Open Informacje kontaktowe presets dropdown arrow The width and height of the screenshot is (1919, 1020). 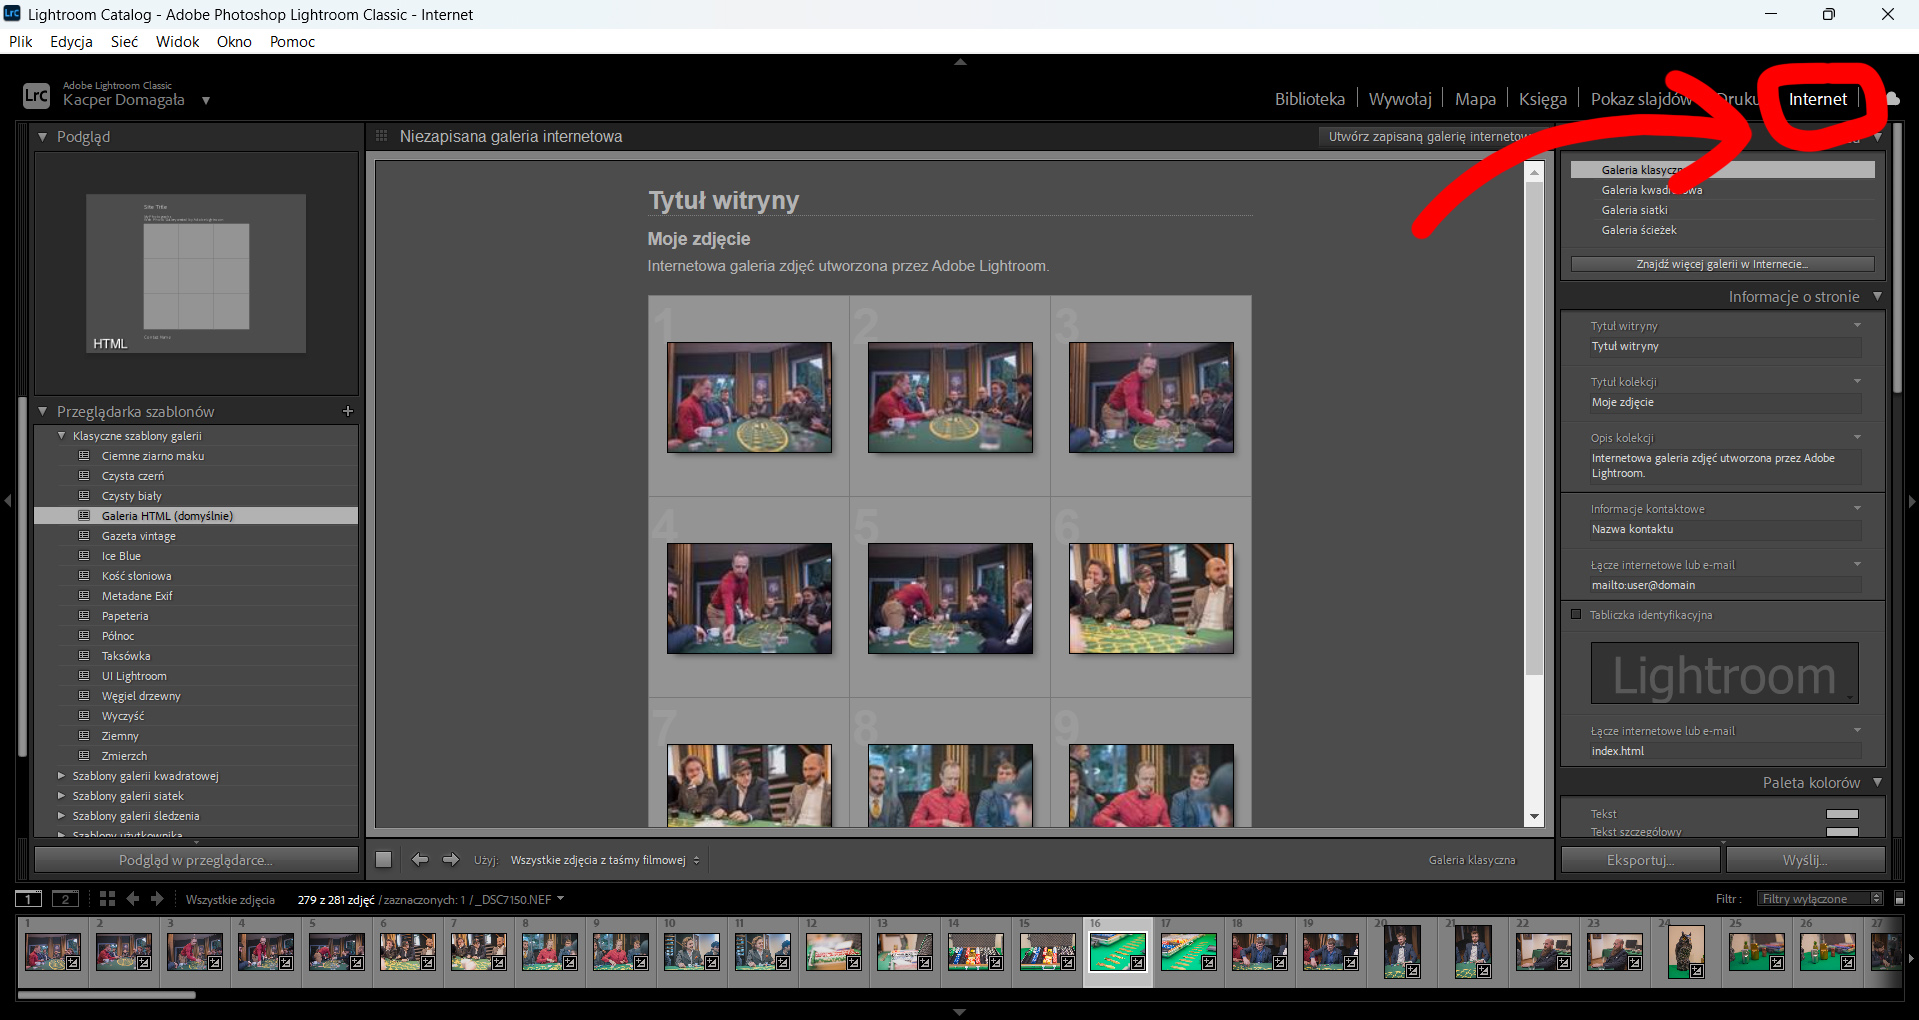coord(1857,508)
